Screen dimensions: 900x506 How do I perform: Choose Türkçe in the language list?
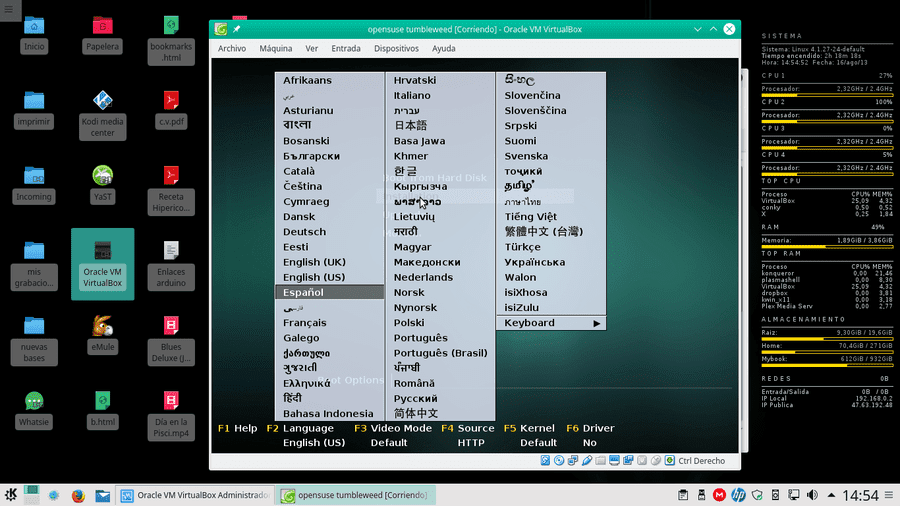point(551,247)
